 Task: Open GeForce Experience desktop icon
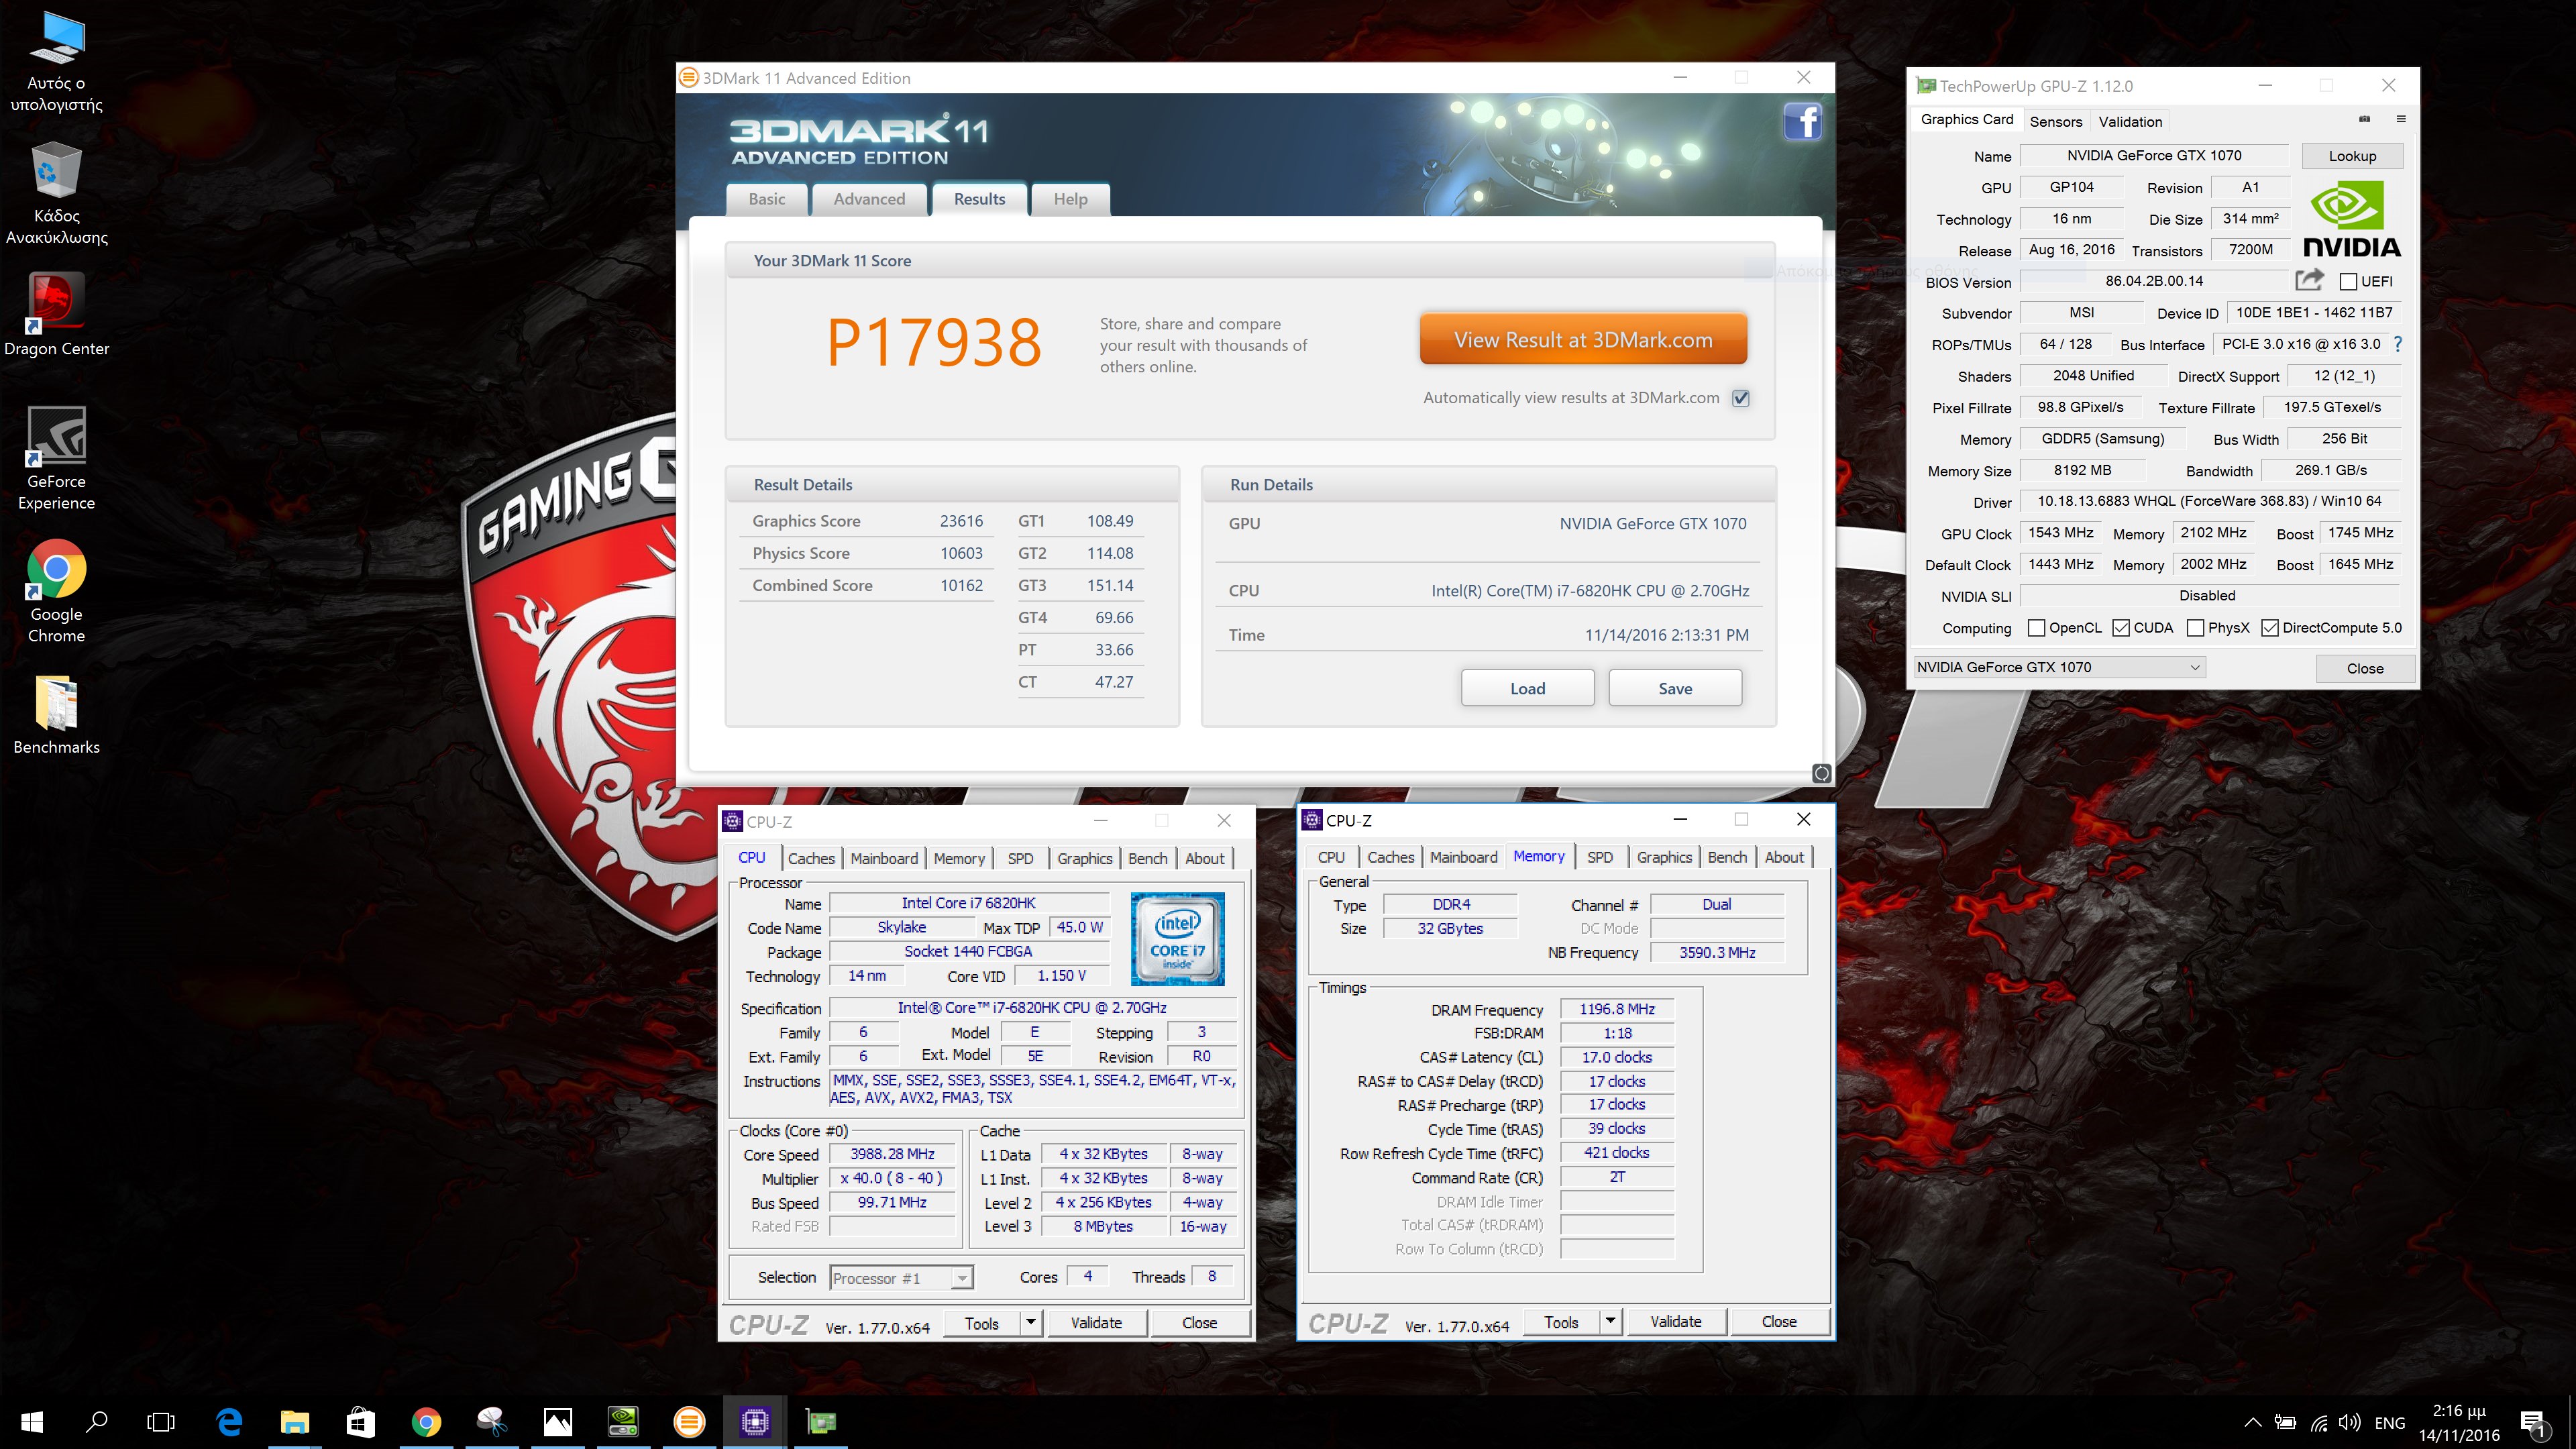(x=56, y=458)
